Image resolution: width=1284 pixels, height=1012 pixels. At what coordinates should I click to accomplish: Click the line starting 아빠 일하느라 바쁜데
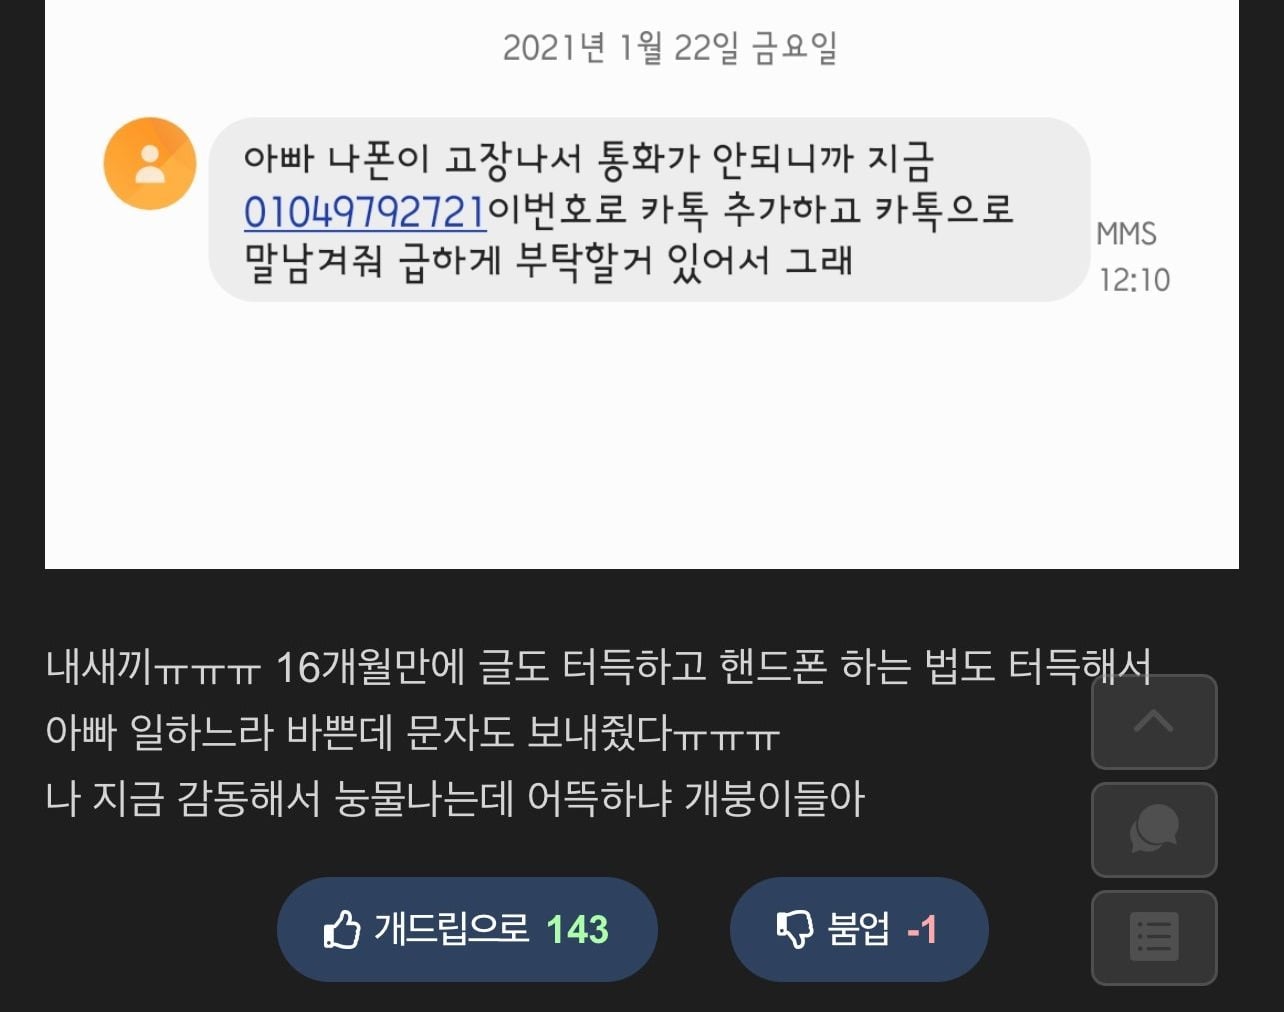412,733
